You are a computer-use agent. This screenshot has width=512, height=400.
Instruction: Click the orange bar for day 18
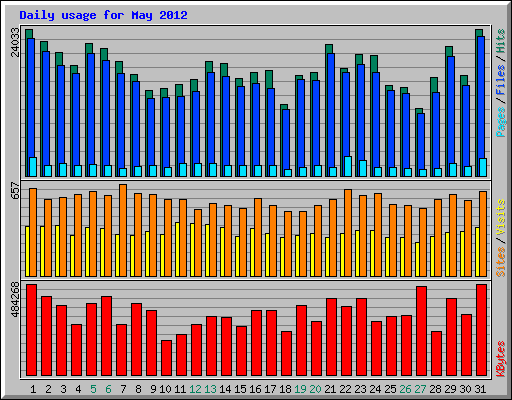coord(288,244)
